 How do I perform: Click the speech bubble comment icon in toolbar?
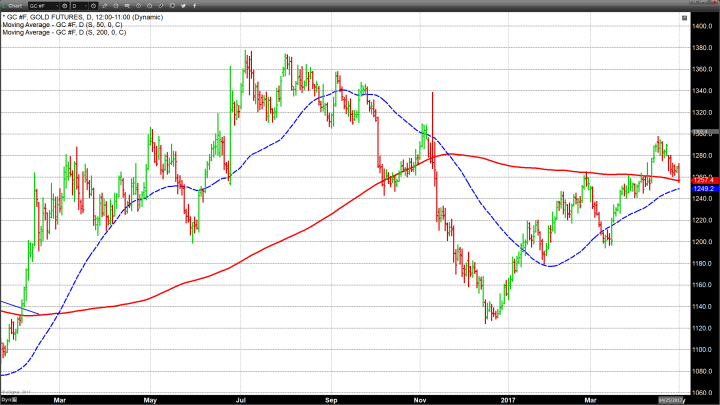(127, 6)
